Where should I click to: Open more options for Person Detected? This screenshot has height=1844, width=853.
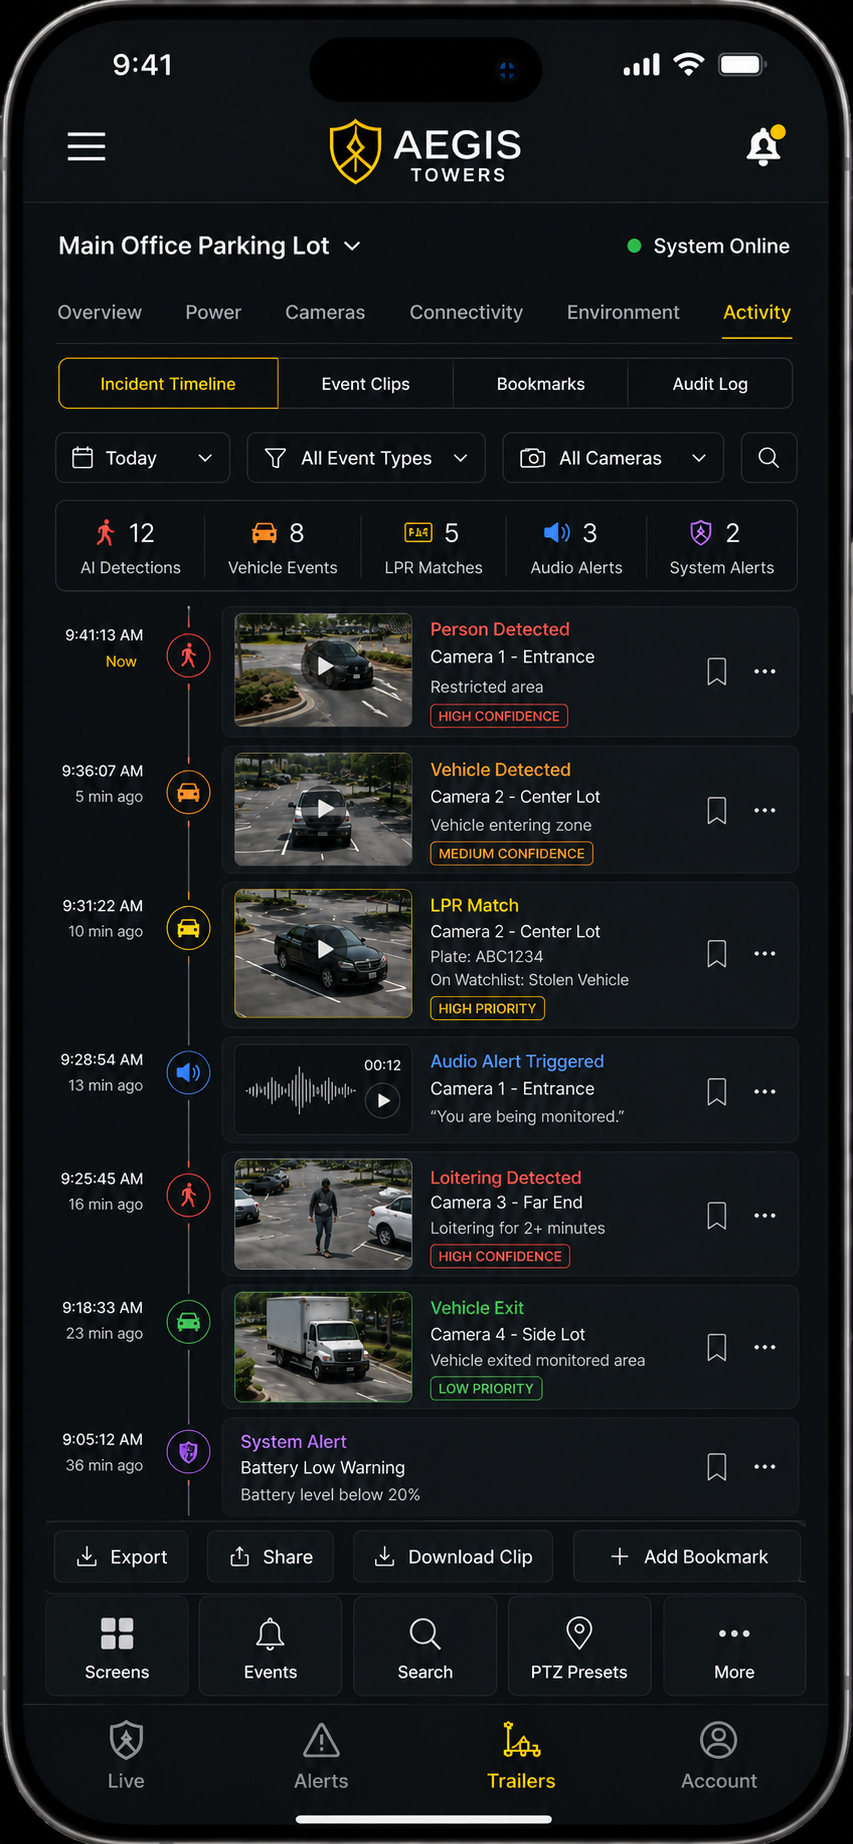coord(765,671)
